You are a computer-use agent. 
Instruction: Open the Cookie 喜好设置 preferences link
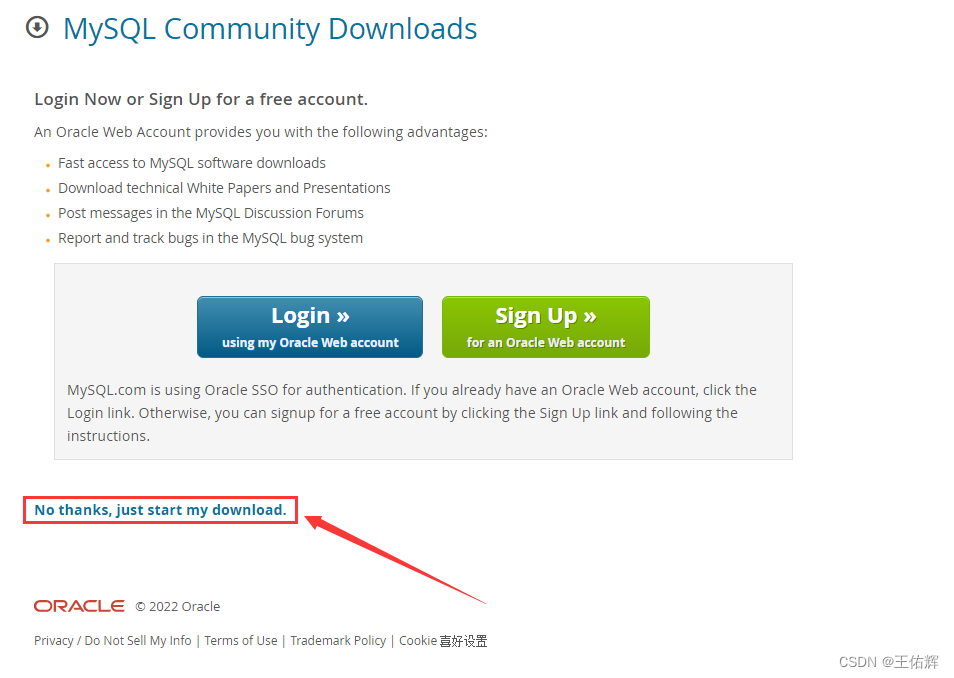443,641
